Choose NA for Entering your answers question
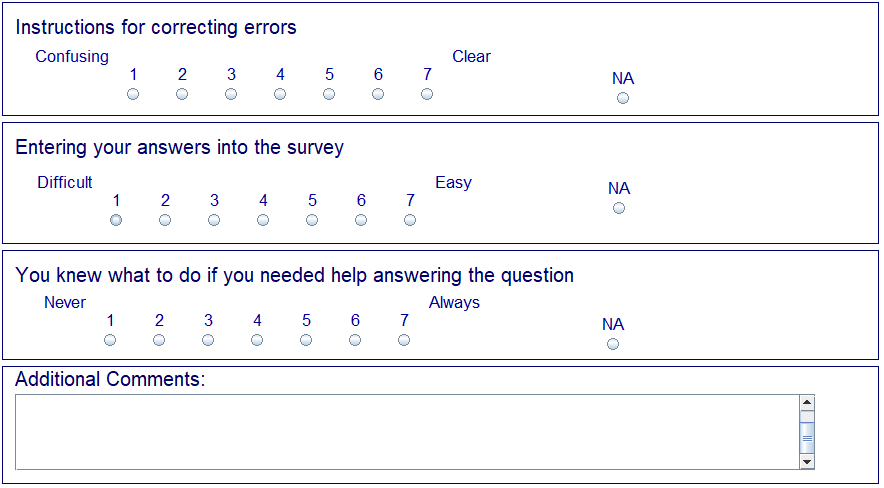 (619, 208)
